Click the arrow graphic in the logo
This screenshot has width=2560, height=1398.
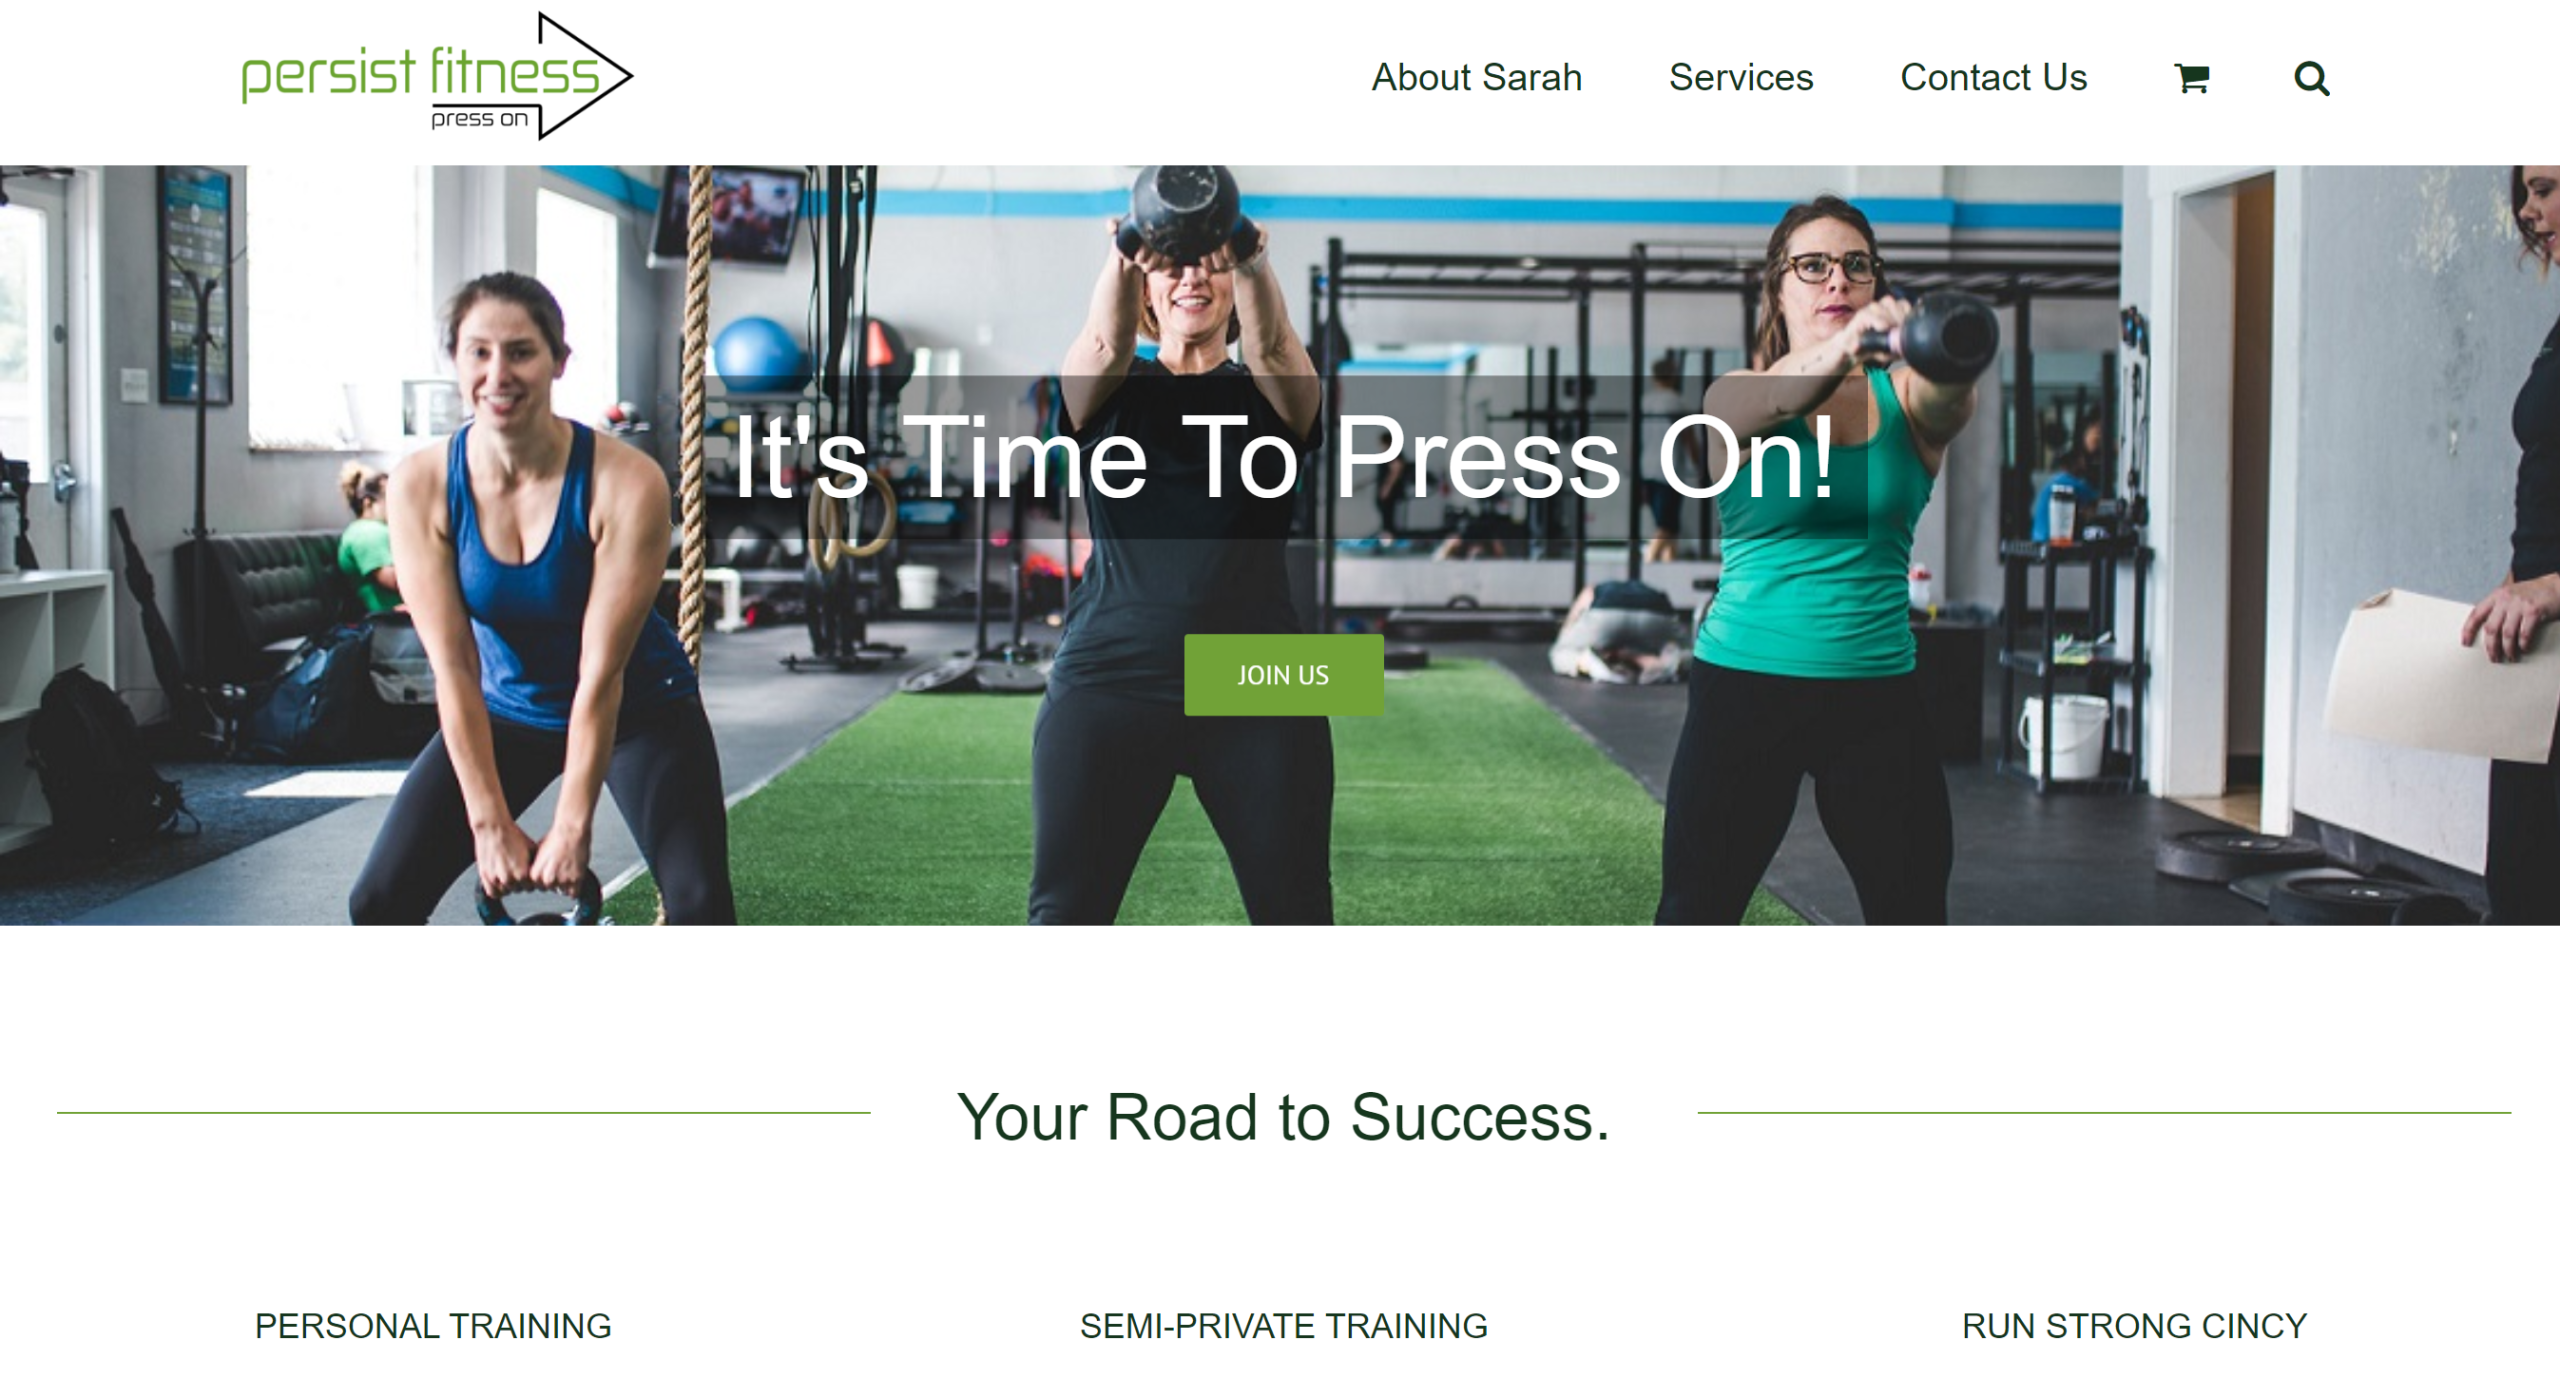585,76
